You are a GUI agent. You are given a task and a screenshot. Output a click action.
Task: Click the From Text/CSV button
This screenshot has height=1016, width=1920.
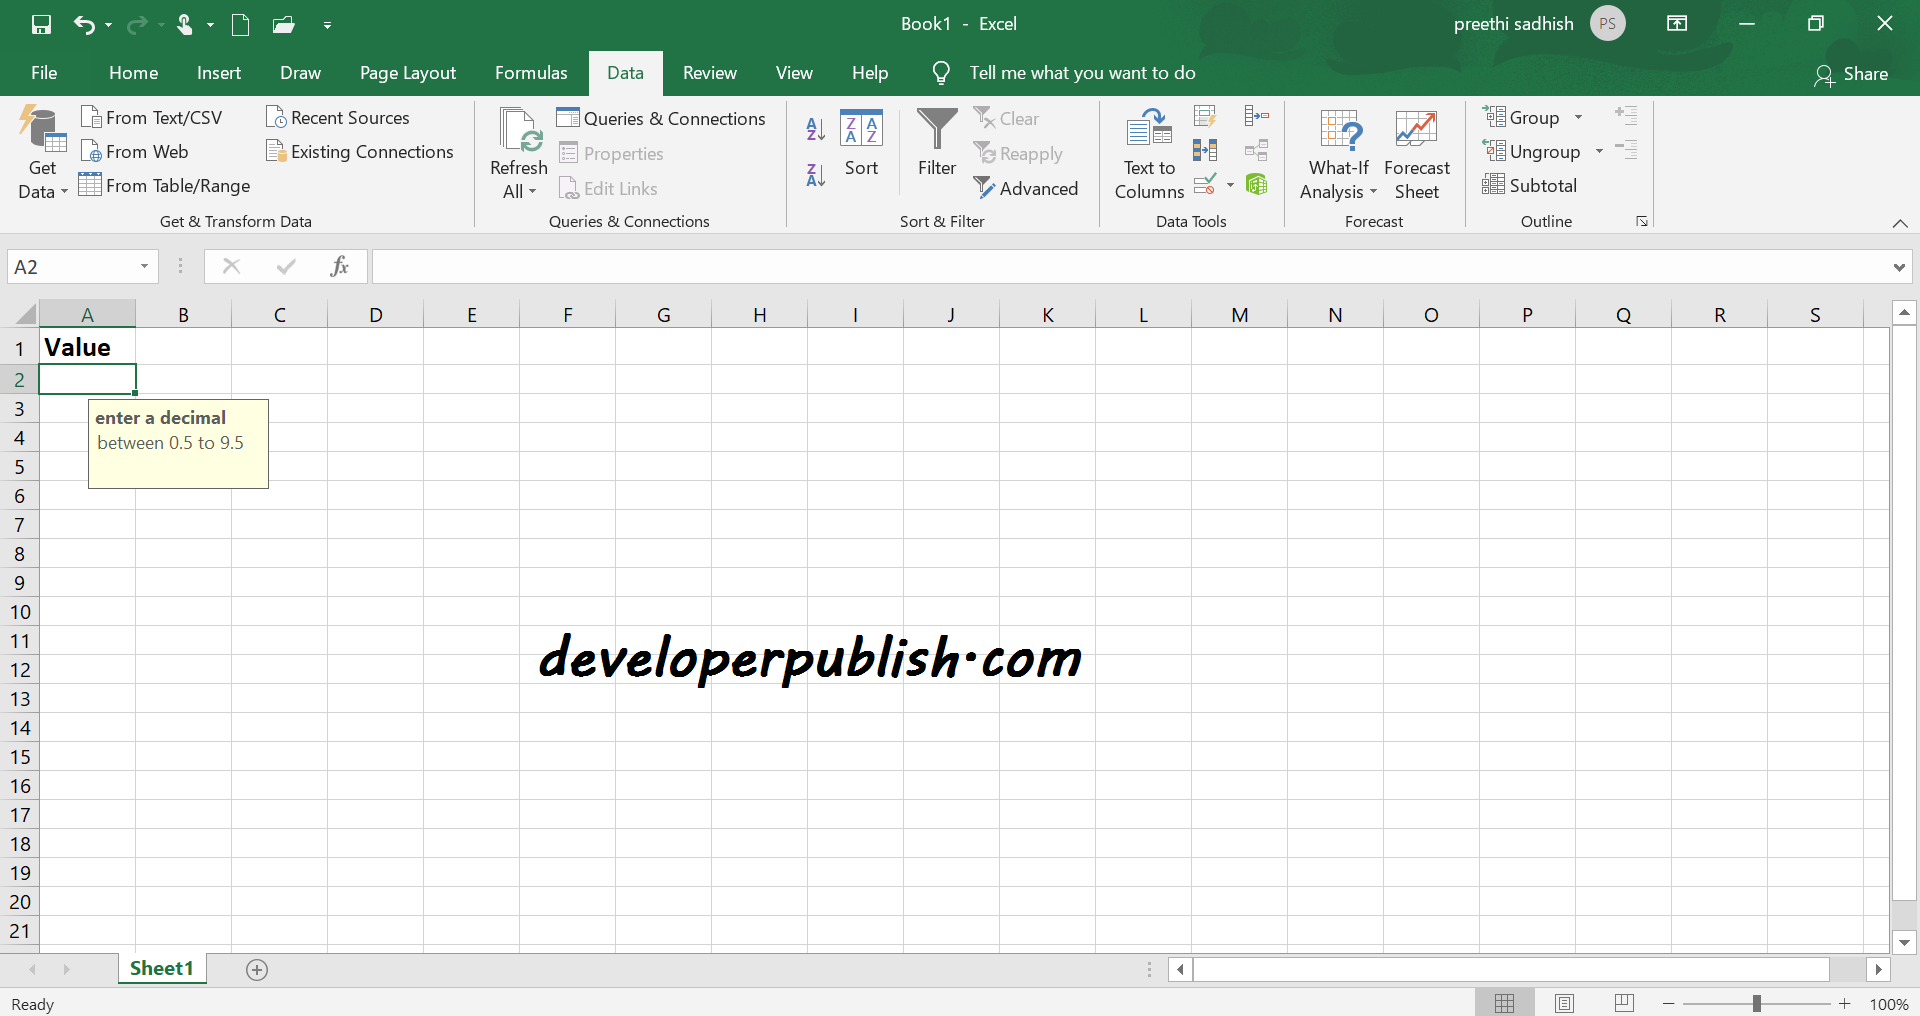(152, 118)
